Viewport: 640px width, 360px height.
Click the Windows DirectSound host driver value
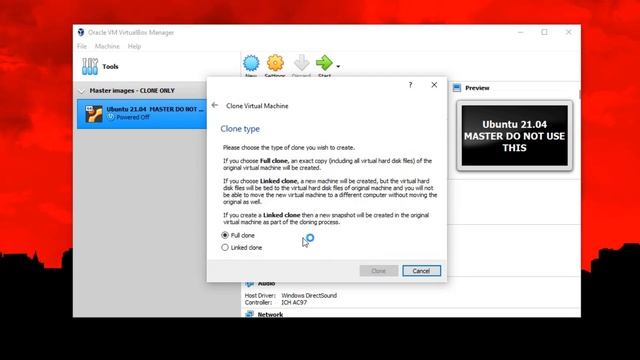(x=309, y=295)
